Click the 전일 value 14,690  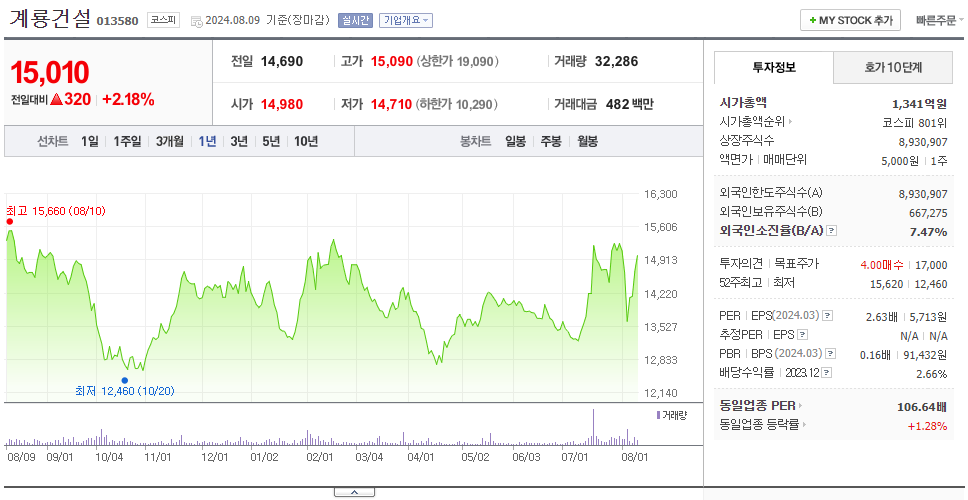point(282,62)
